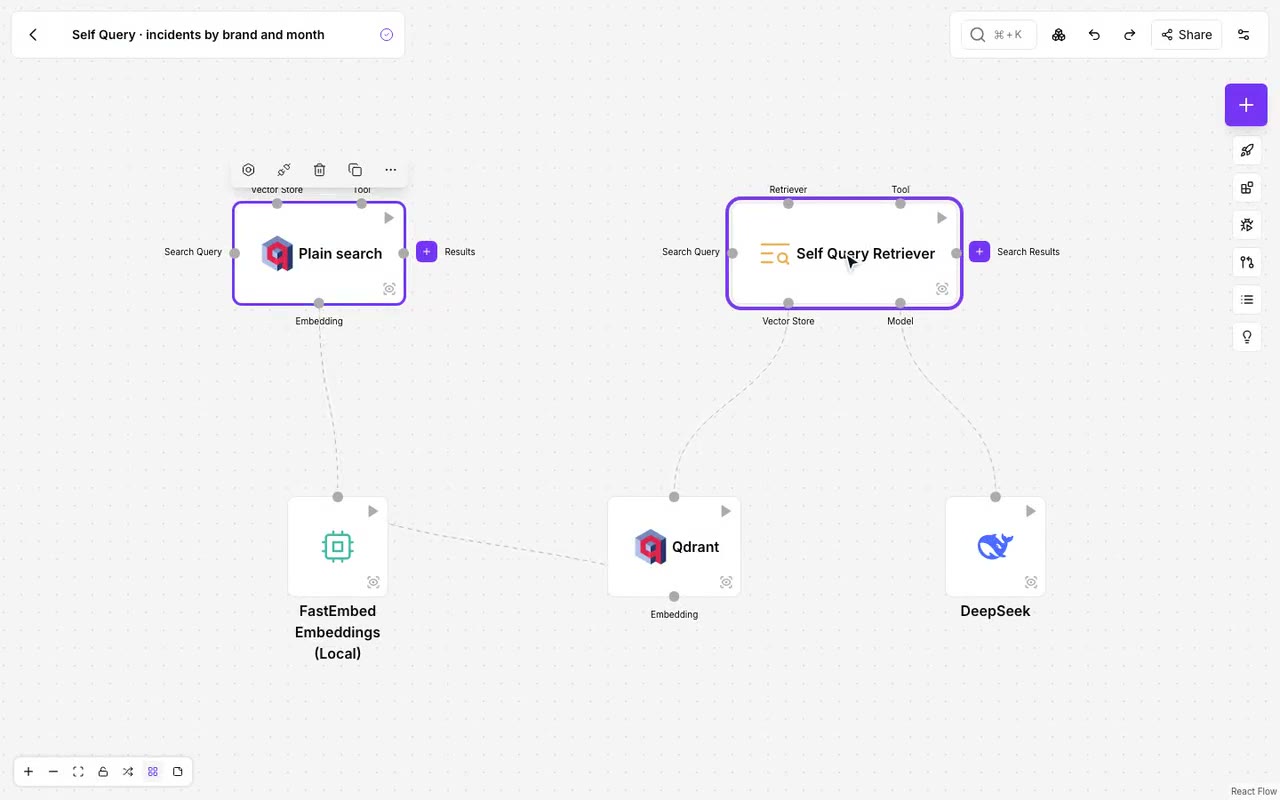
Task: Click the shuffle auto-layout icon
Action: point(128,772)
